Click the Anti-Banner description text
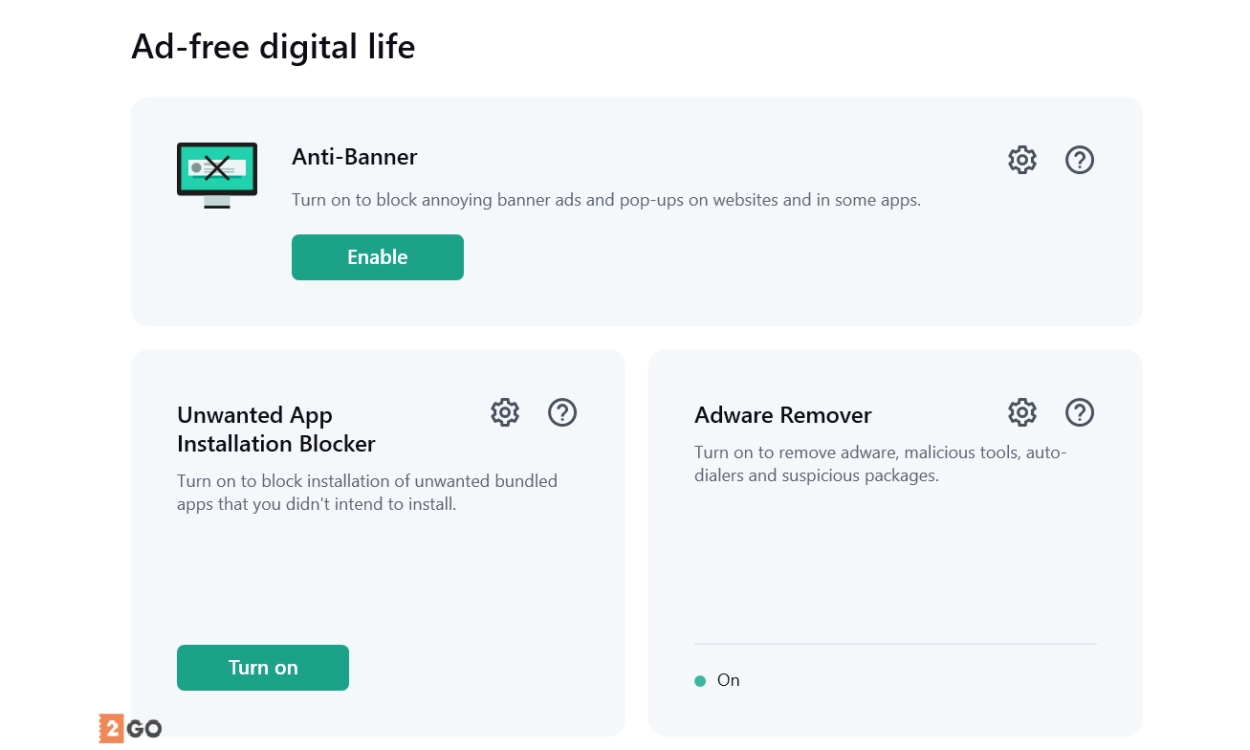This screenshot has width=1250, height=750. pyautogui.click(x=605, y=200)
